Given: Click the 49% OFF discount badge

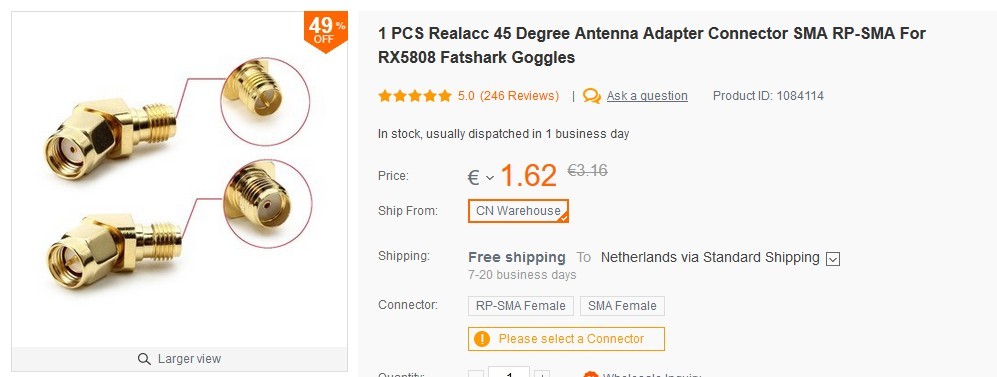Looking at the screenshot, I should pyautogui.click(x=326, y=31).
